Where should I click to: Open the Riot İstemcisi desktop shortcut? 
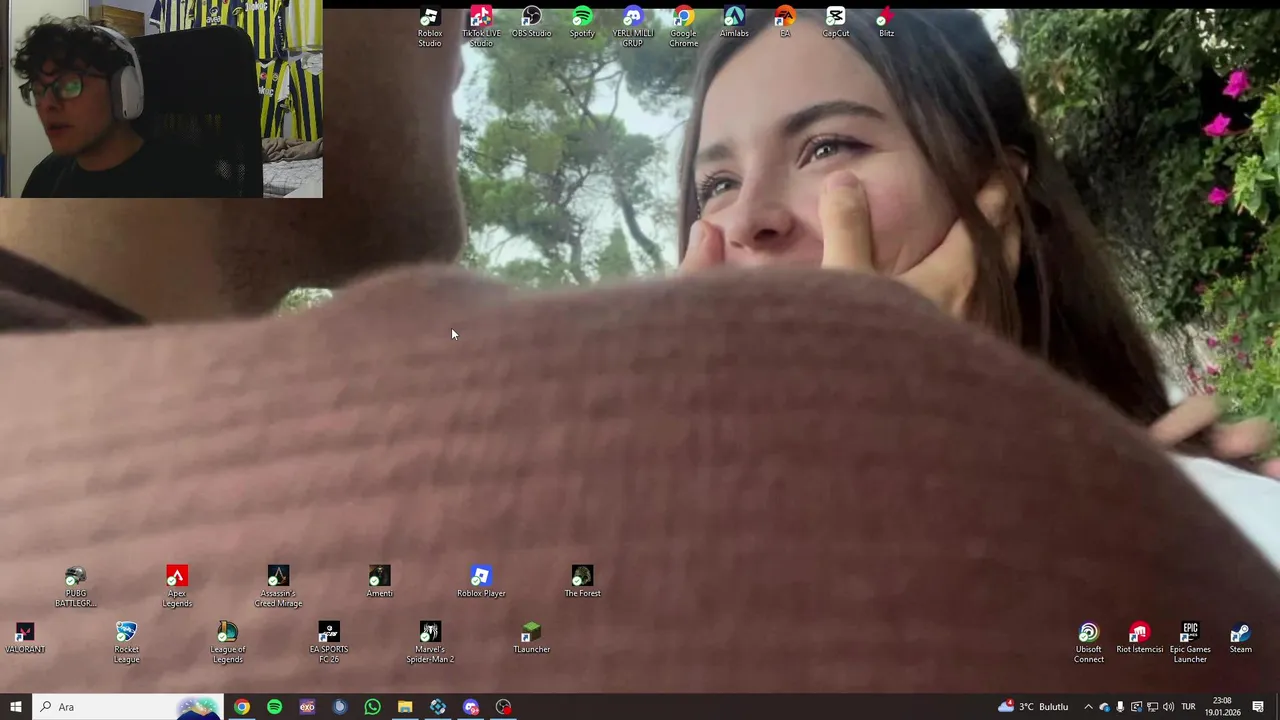click(x=1139, y=639)
